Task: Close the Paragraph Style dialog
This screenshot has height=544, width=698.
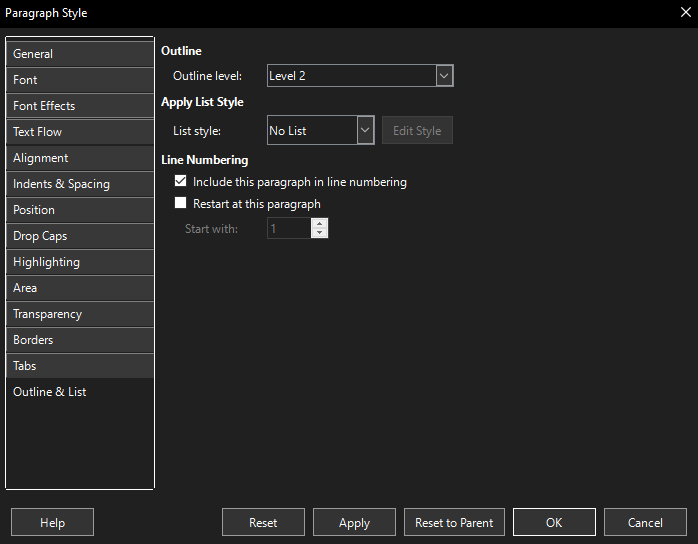Action: coord(686,12)
